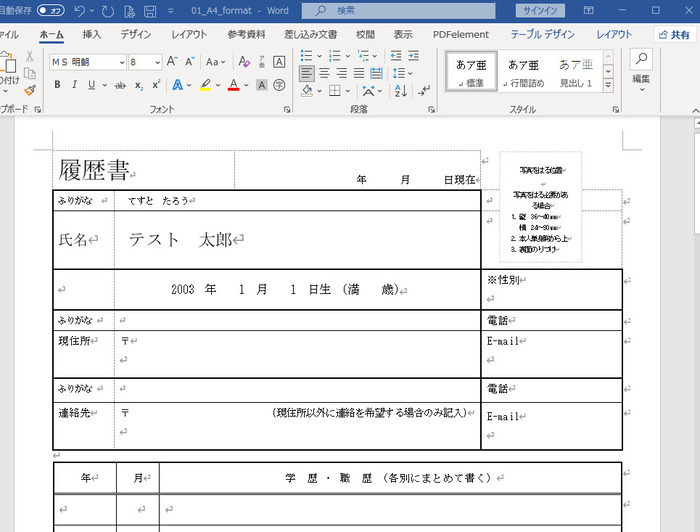
Task: Open the font name combo box MS 明朝
Action: tap(88, 62)
